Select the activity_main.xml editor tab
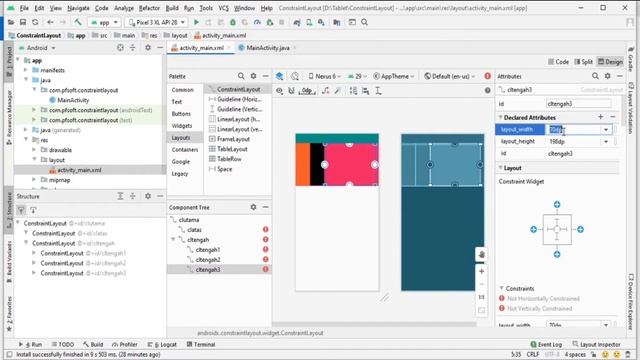Viewport: 640px width, 360px height. tap(201, 48)
